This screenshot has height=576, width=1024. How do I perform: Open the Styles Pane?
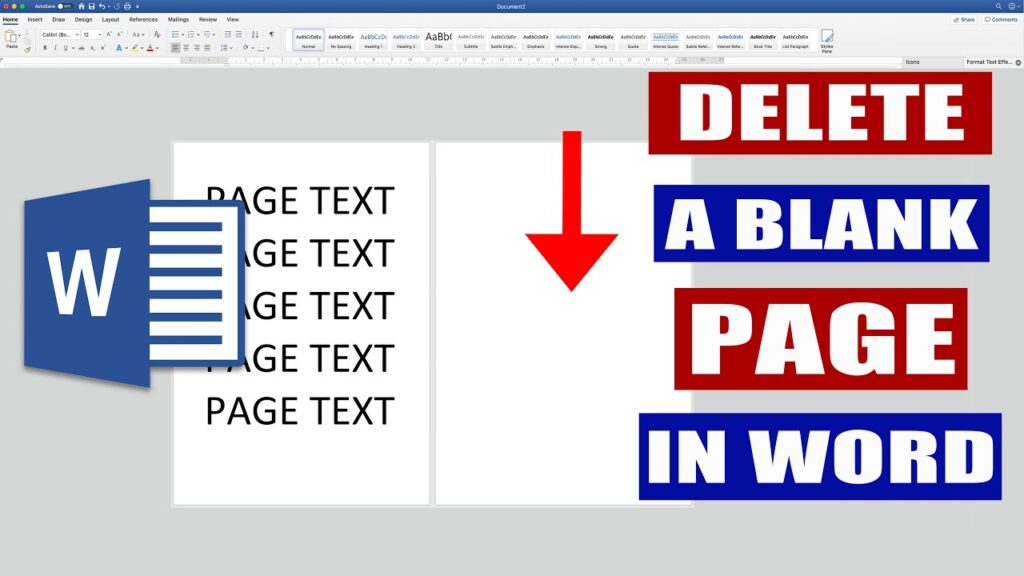coord(827,39)
